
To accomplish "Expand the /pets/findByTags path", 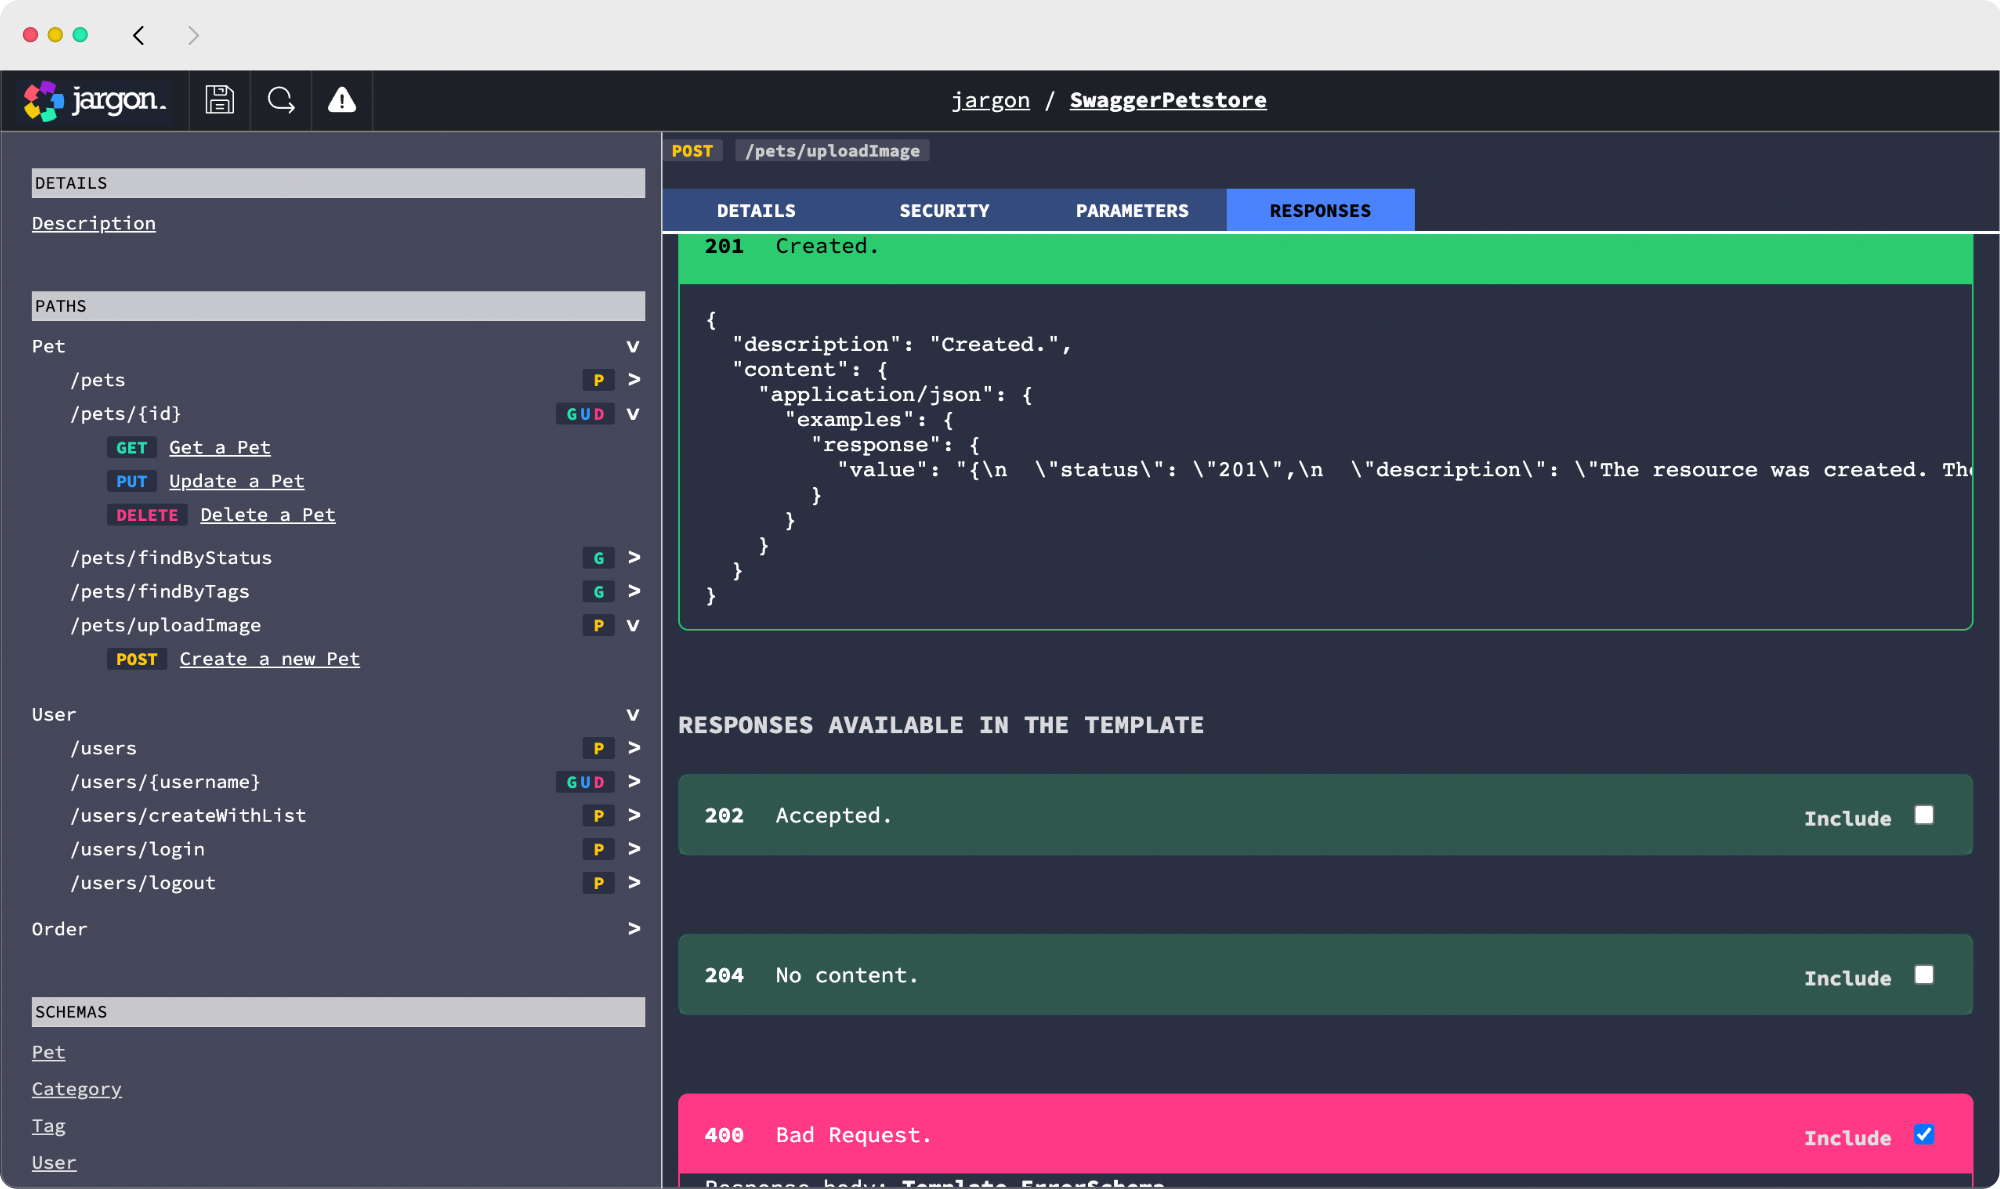I will 634,591.
